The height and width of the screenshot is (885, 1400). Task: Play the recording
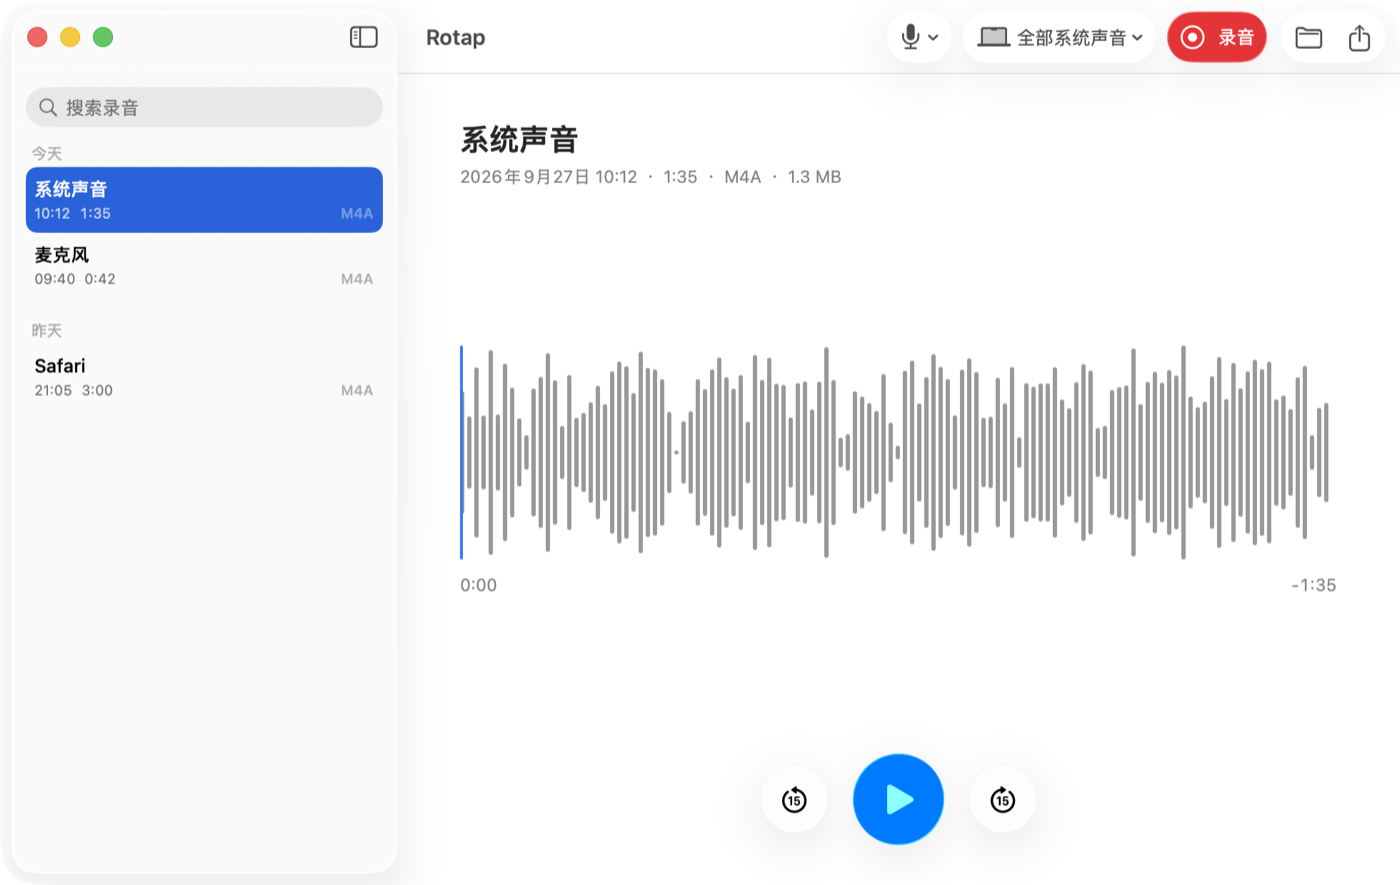[898, 799]
